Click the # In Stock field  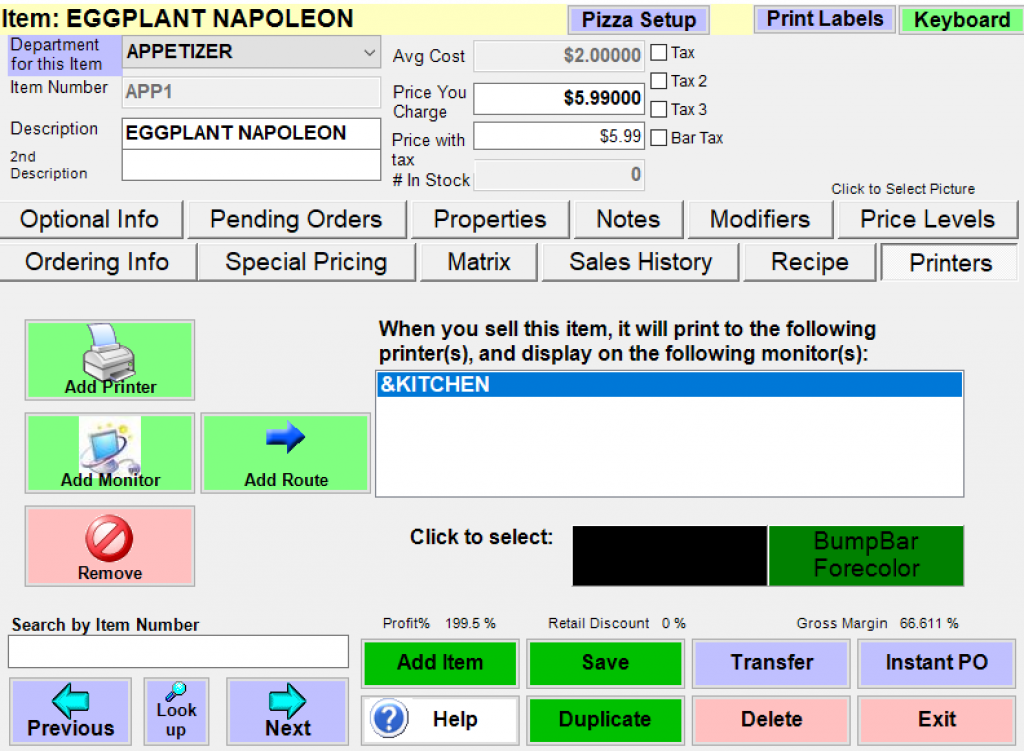pos(559,175)
